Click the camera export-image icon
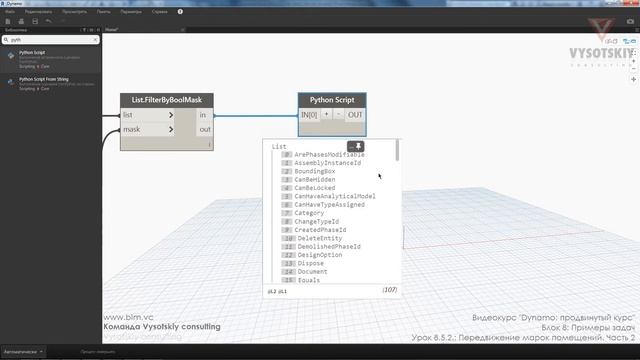Image resolution: width=640 pixels, height=360 pixels. pyautogui.click(x=630, y=21)
